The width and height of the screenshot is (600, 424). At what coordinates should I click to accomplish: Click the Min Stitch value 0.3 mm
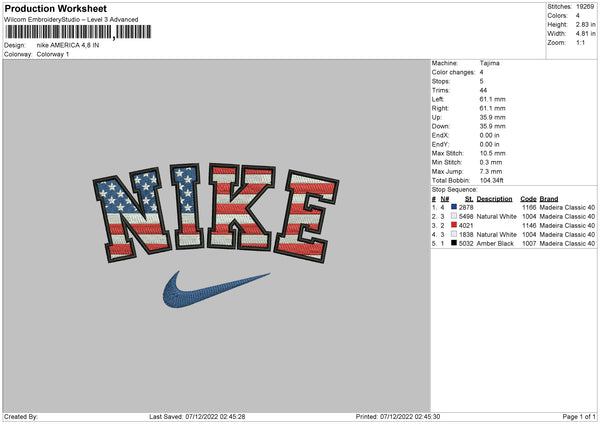click(x=491, y=162)
